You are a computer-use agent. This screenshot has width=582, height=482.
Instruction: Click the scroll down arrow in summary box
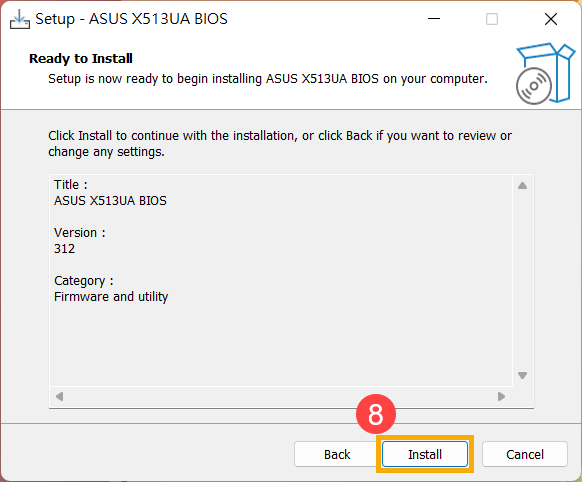(x=523, y=376)
